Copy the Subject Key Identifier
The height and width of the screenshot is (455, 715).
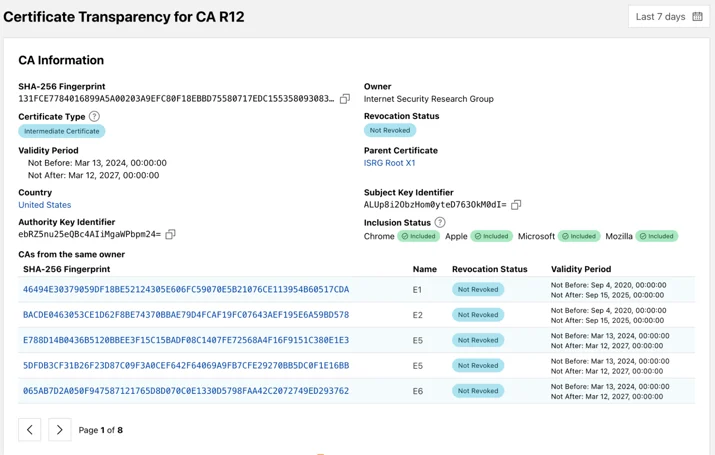click(x=516, y=205)
